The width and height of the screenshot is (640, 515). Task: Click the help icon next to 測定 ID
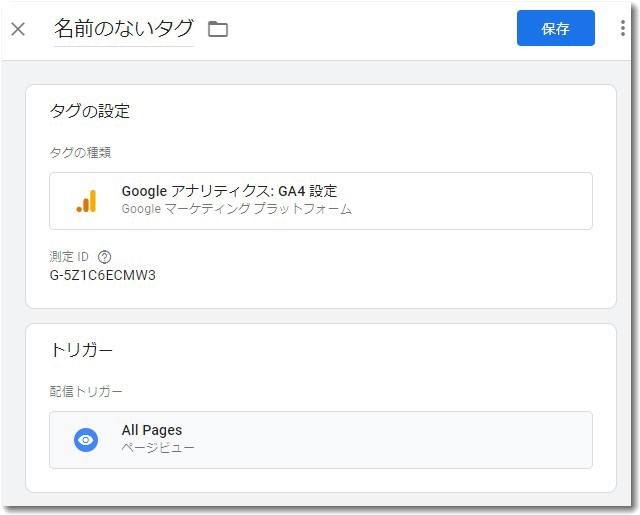(x=104, y=257)
